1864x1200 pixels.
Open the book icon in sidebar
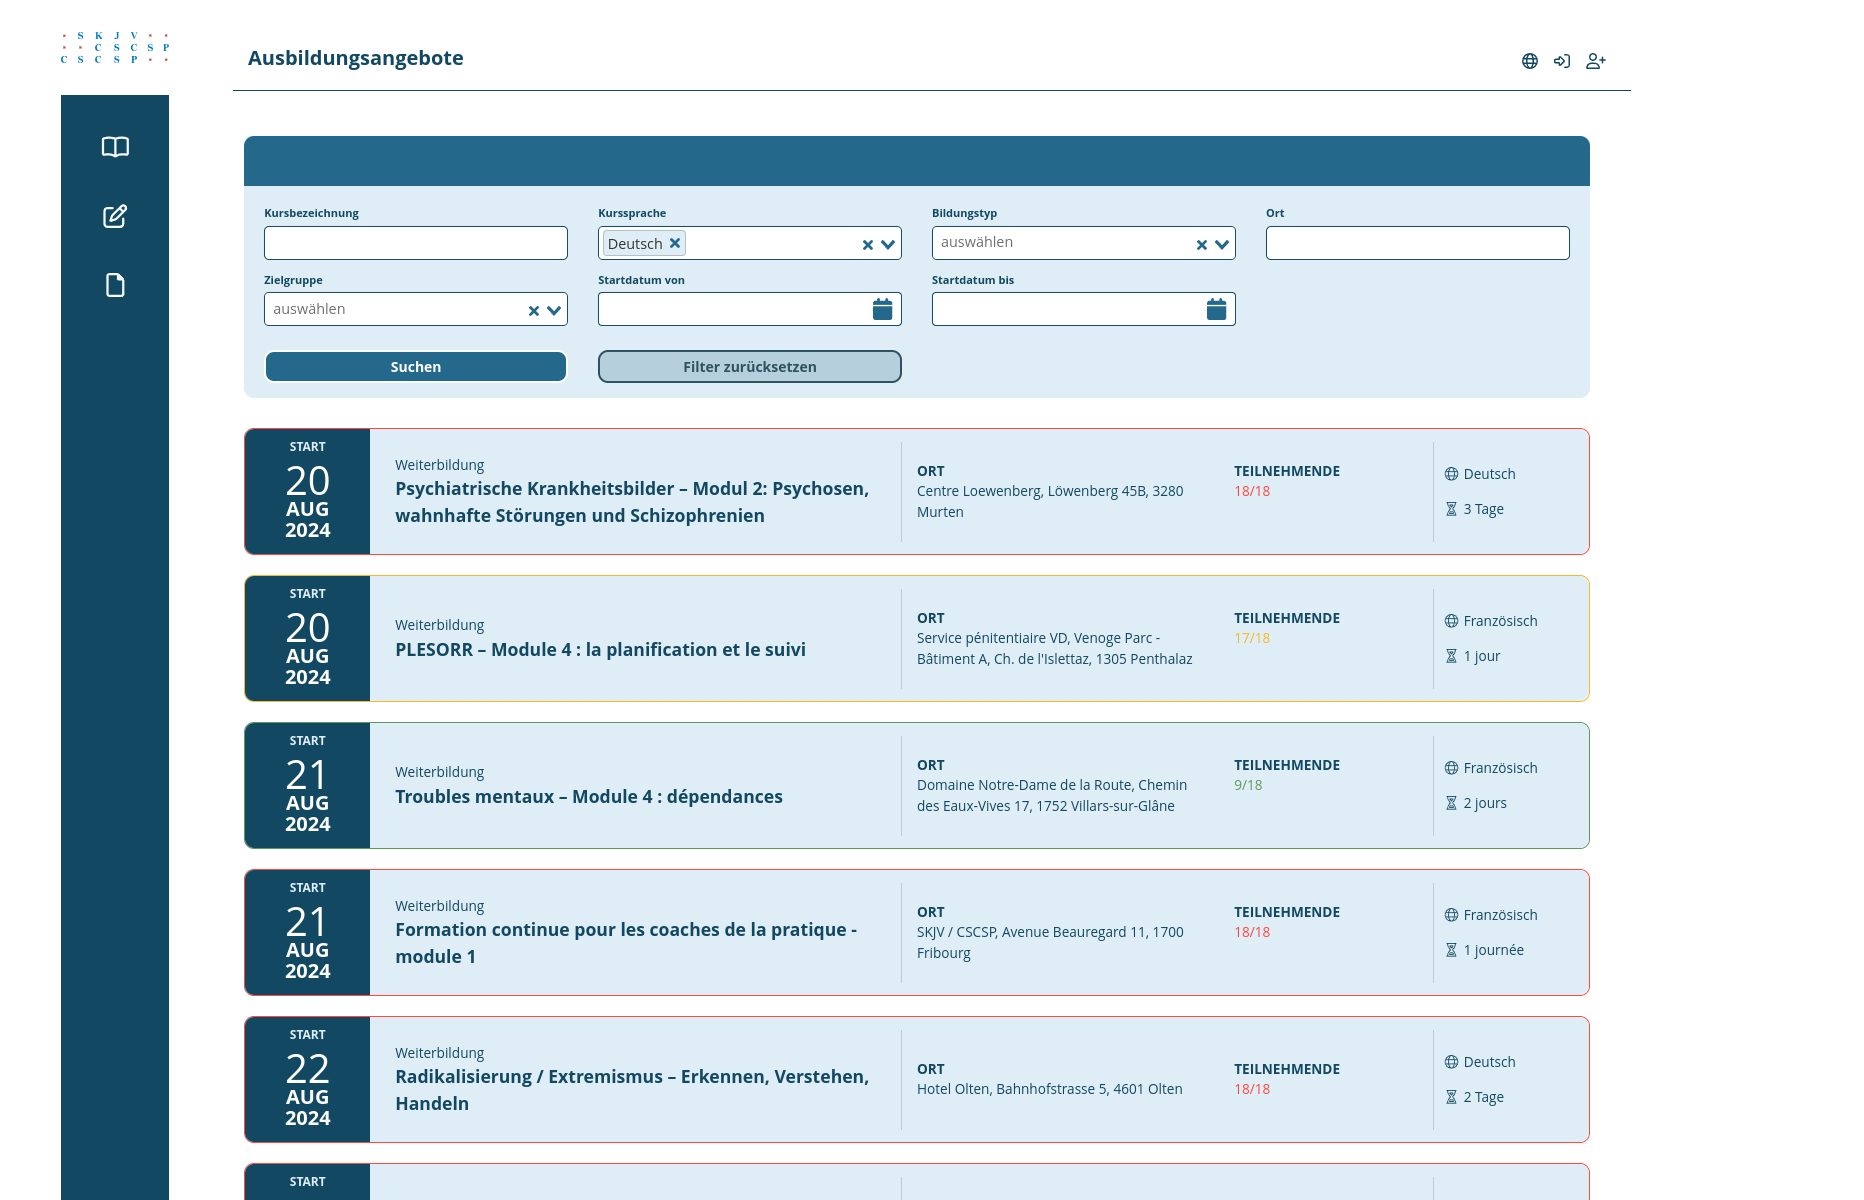115,147
